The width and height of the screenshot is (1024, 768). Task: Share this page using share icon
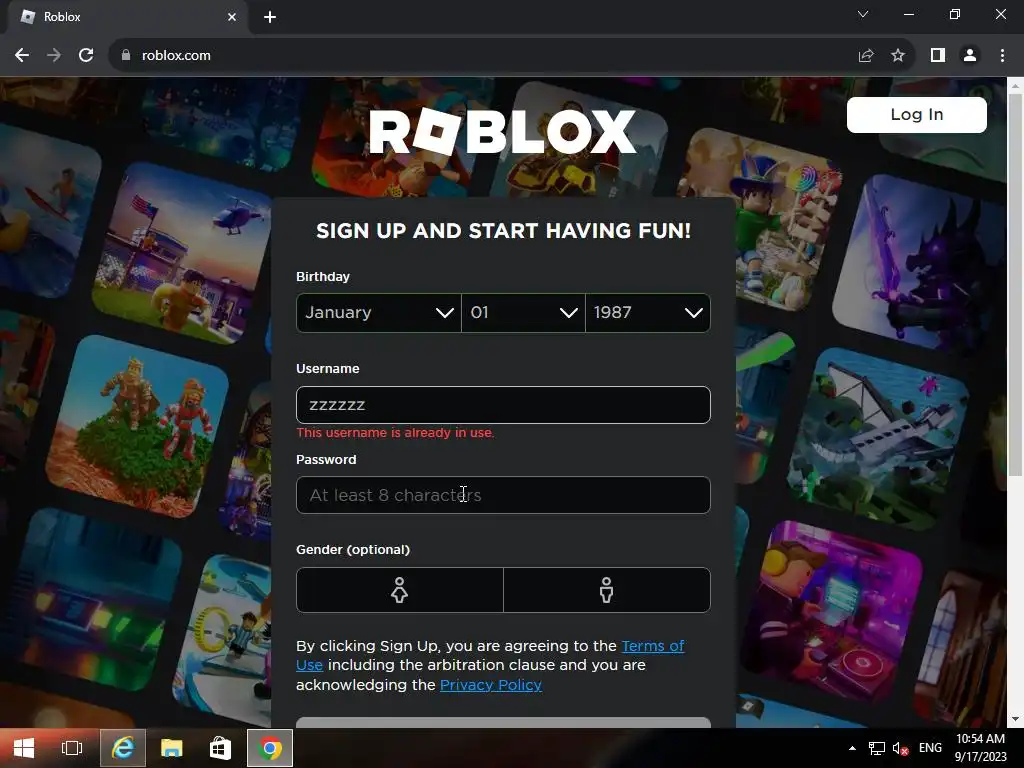point(866,56)
